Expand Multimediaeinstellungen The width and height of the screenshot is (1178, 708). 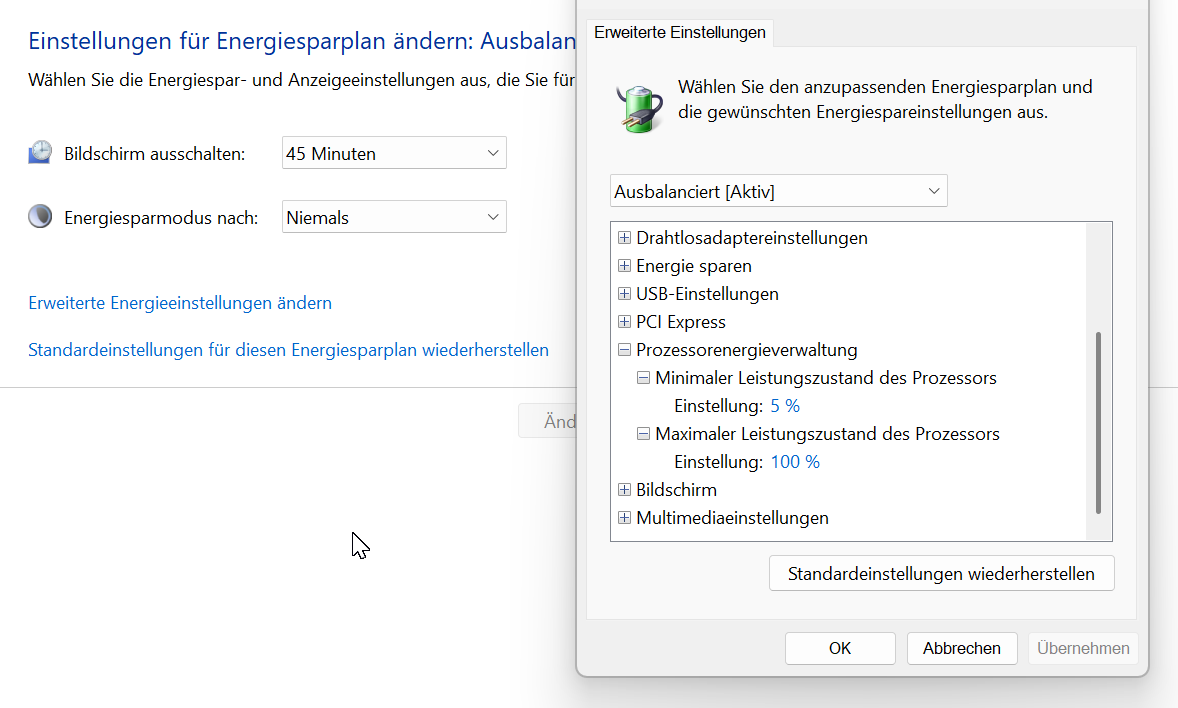click(624, 518)
